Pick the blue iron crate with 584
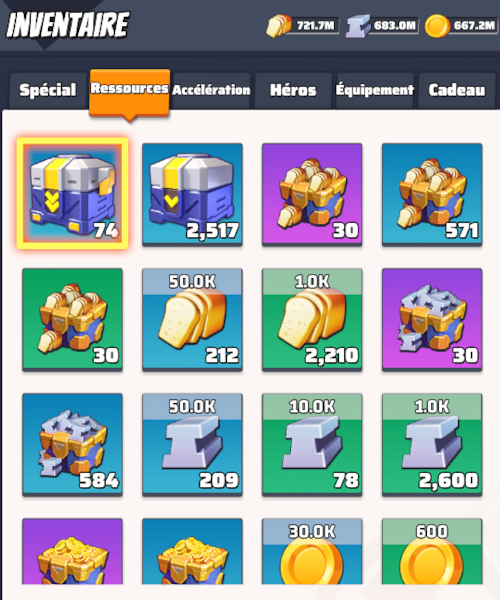Viewport: 500px width, 600px height. point(72,445)
